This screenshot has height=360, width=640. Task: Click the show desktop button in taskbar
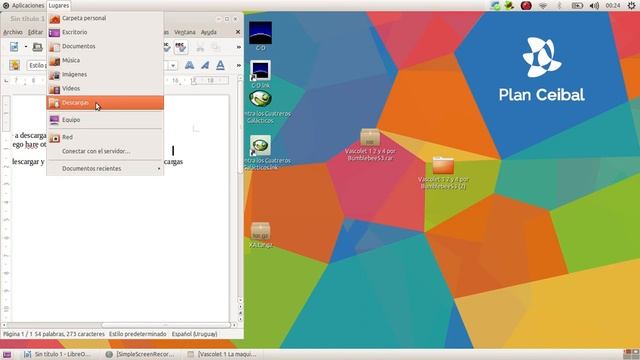click(x=7, y=354)
